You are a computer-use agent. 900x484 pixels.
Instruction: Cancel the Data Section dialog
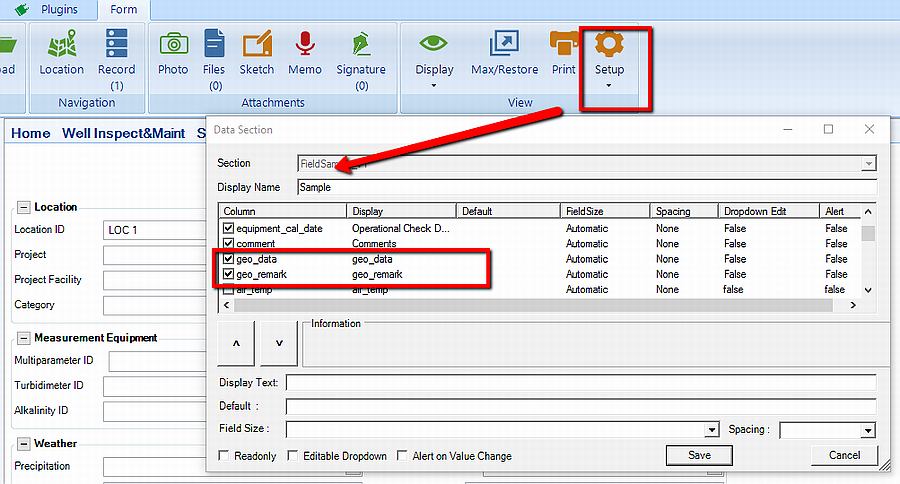[x=844, y=455]
